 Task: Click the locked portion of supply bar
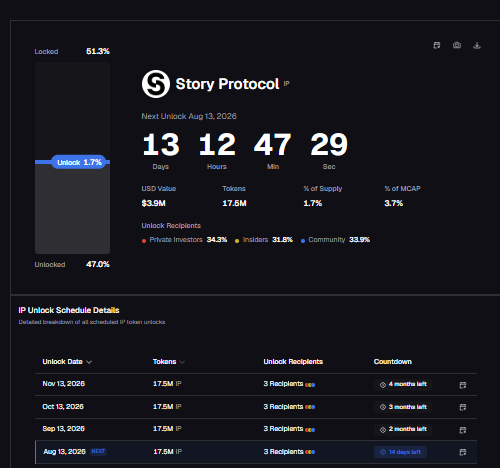coord(72,111)
